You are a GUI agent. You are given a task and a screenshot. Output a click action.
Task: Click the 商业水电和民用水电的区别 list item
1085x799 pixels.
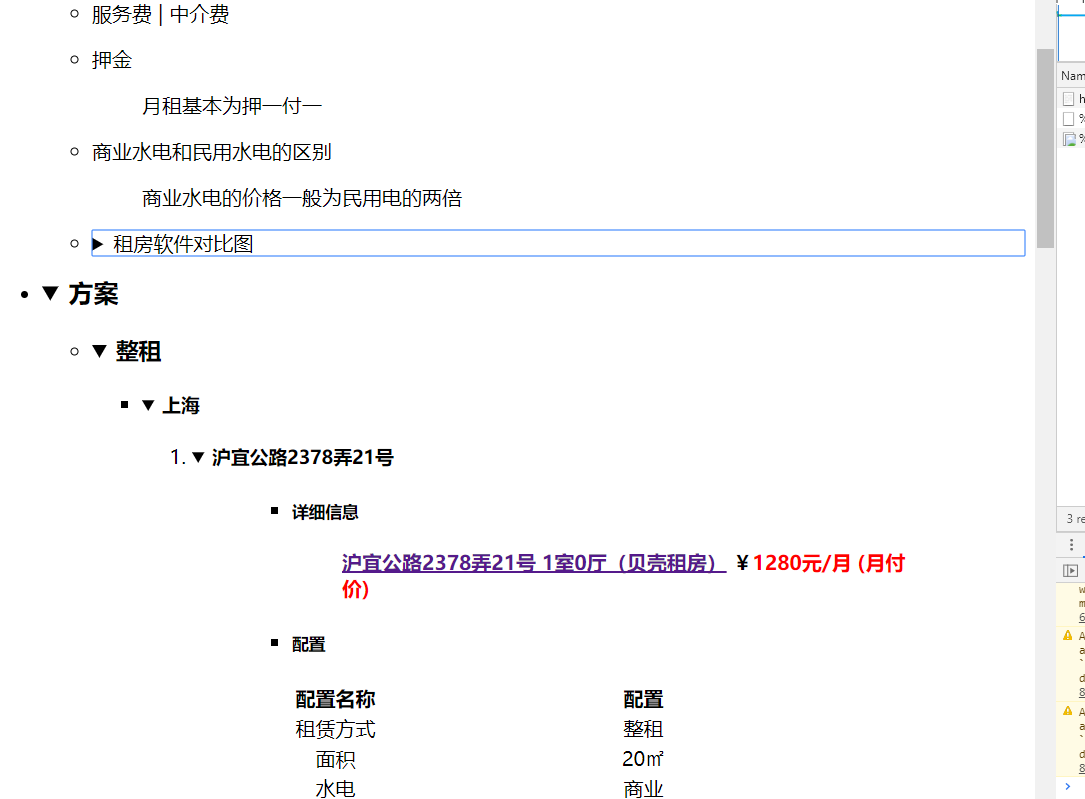tap(212, 152)
